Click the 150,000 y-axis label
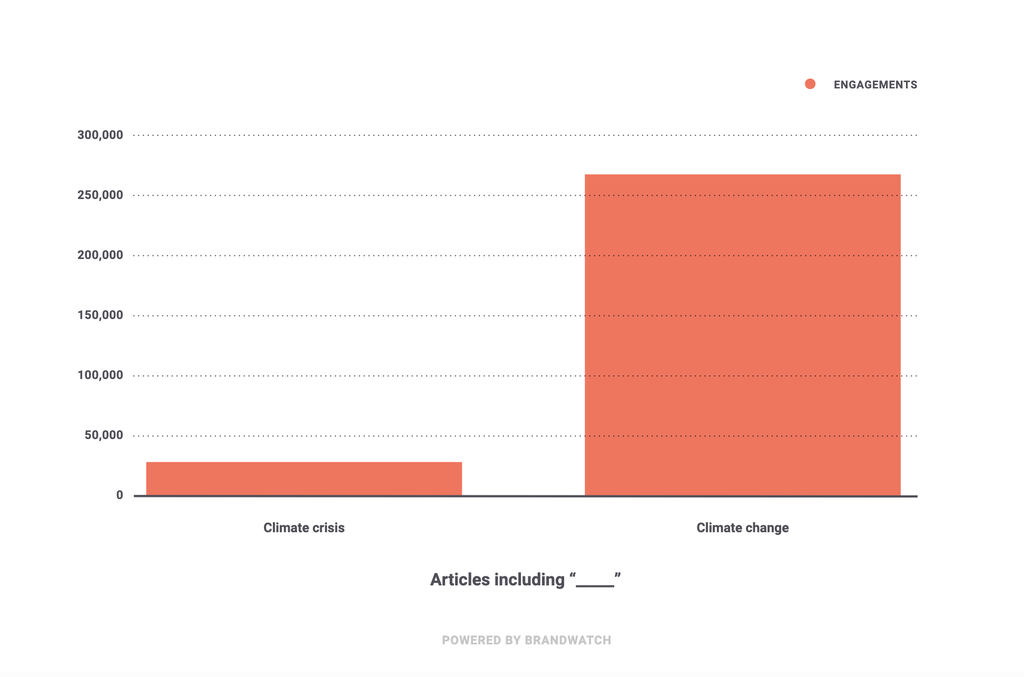1024x677 pixels. [x=100, y=315]
